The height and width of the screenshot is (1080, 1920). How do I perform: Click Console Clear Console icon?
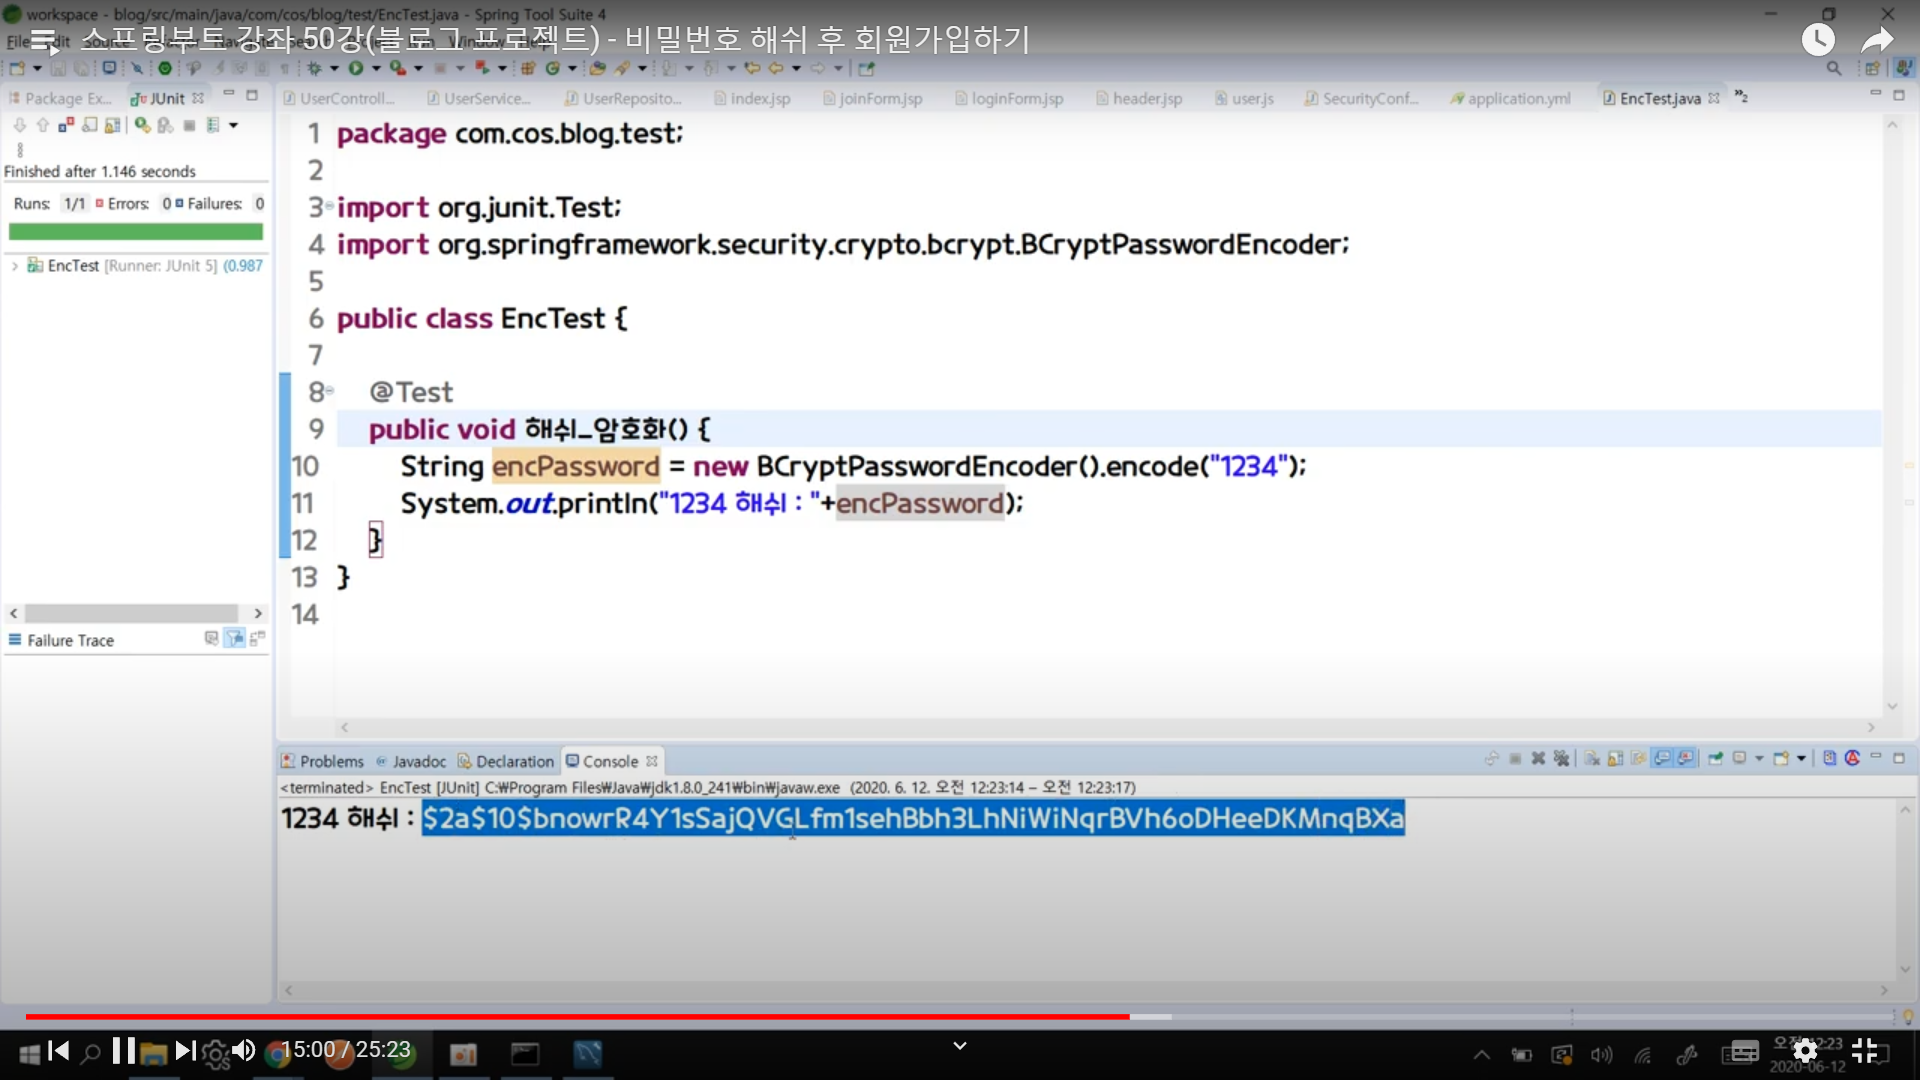pyautogui.click(x=1592, y=758)
